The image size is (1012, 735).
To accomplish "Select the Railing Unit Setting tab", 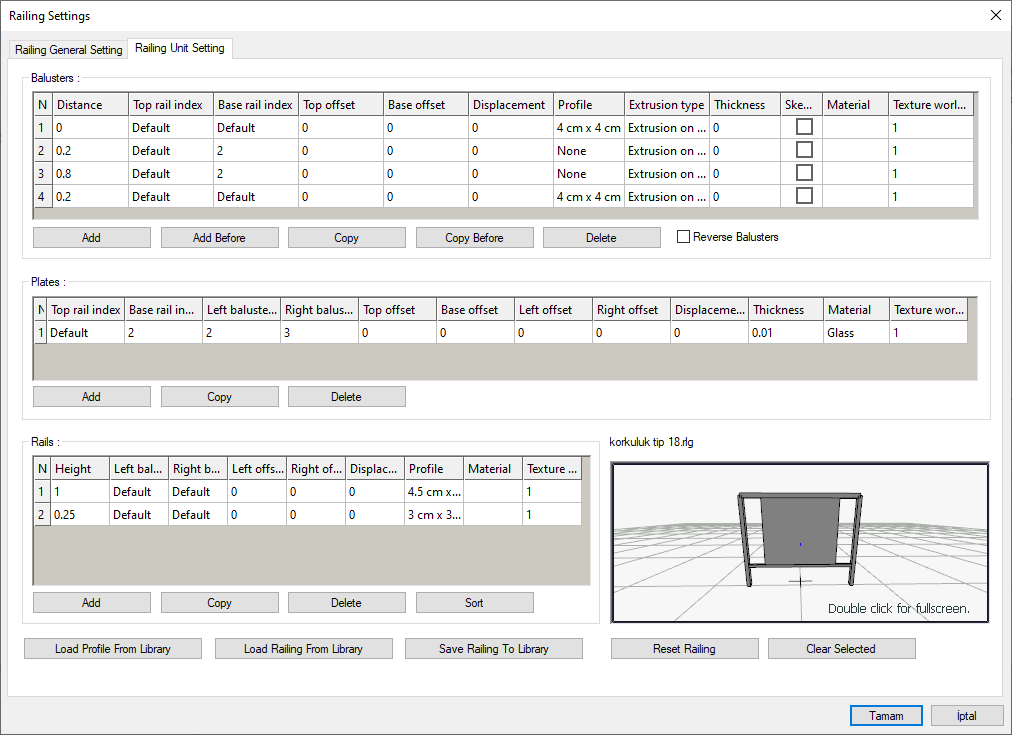I will [x=180, y=48].
